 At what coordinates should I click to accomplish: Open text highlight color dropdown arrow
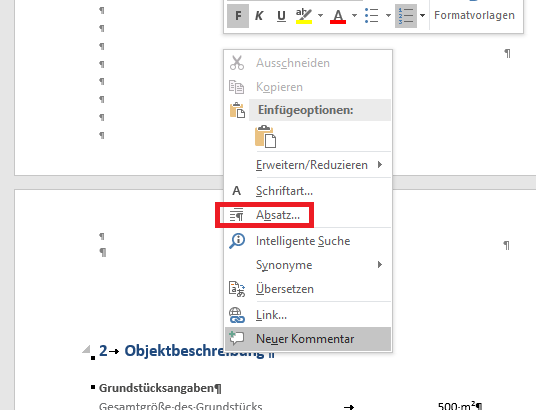point(320,16)
